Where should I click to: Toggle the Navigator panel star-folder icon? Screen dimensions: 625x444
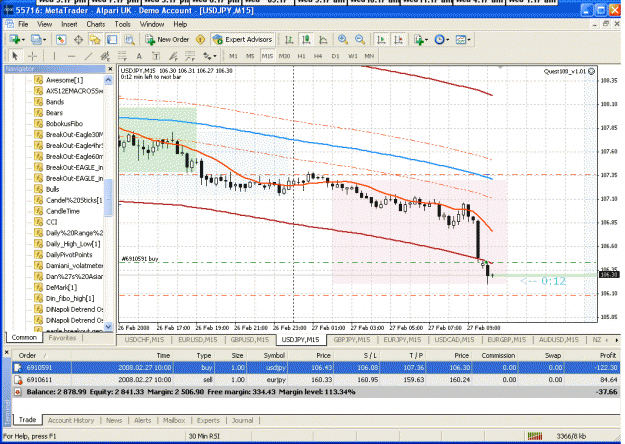coord(95,39)
